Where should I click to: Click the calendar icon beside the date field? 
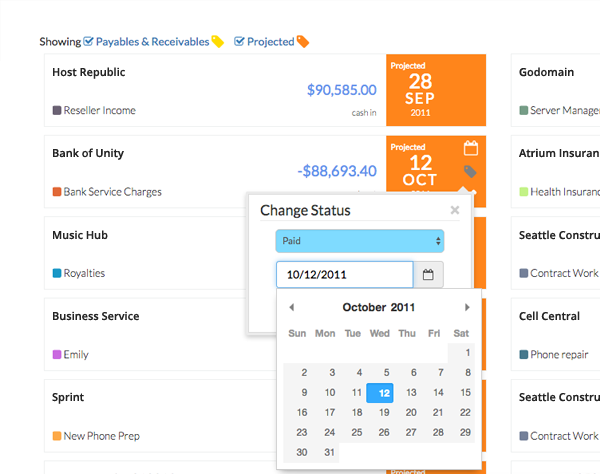429,274
